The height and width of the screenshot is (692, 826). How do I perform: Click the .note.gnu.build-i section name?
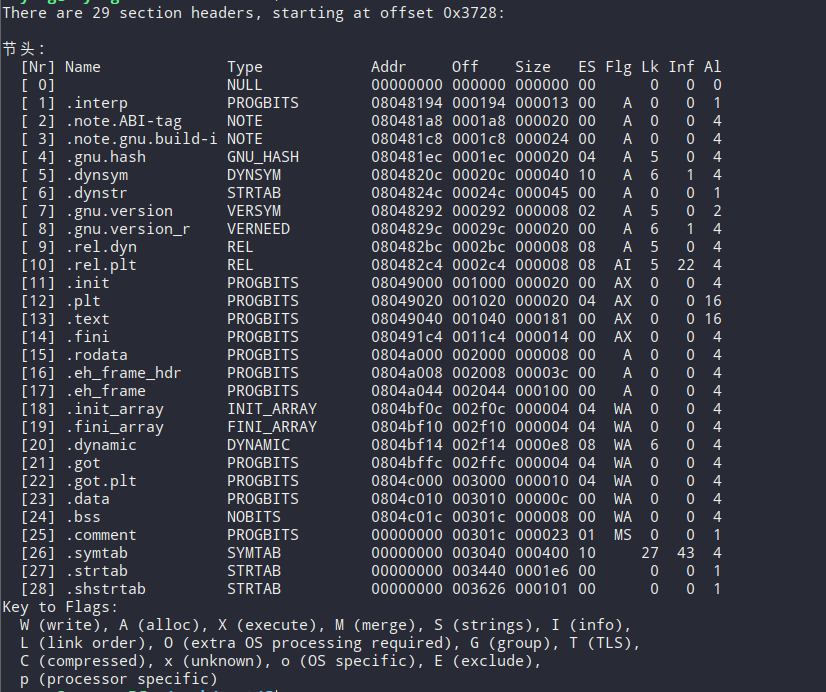pyautogui.click(x=141, y=139)
